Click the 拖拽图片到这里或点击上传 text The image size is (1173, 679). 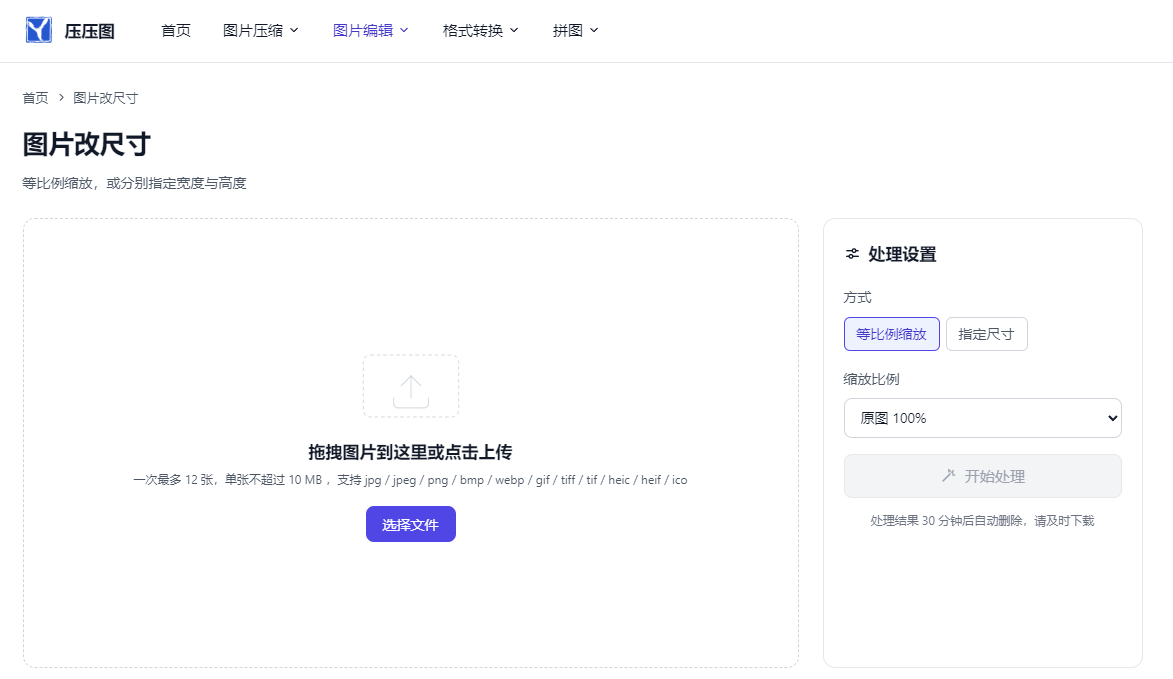point(410,452)
